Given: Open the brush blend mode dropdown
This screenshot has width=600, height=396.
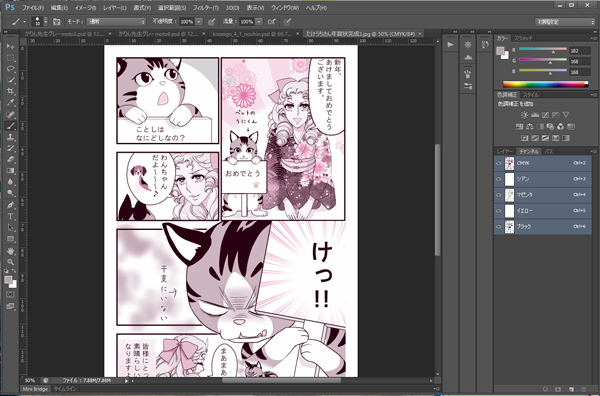Looking at the screenshot, I should (x=116, y=22).
